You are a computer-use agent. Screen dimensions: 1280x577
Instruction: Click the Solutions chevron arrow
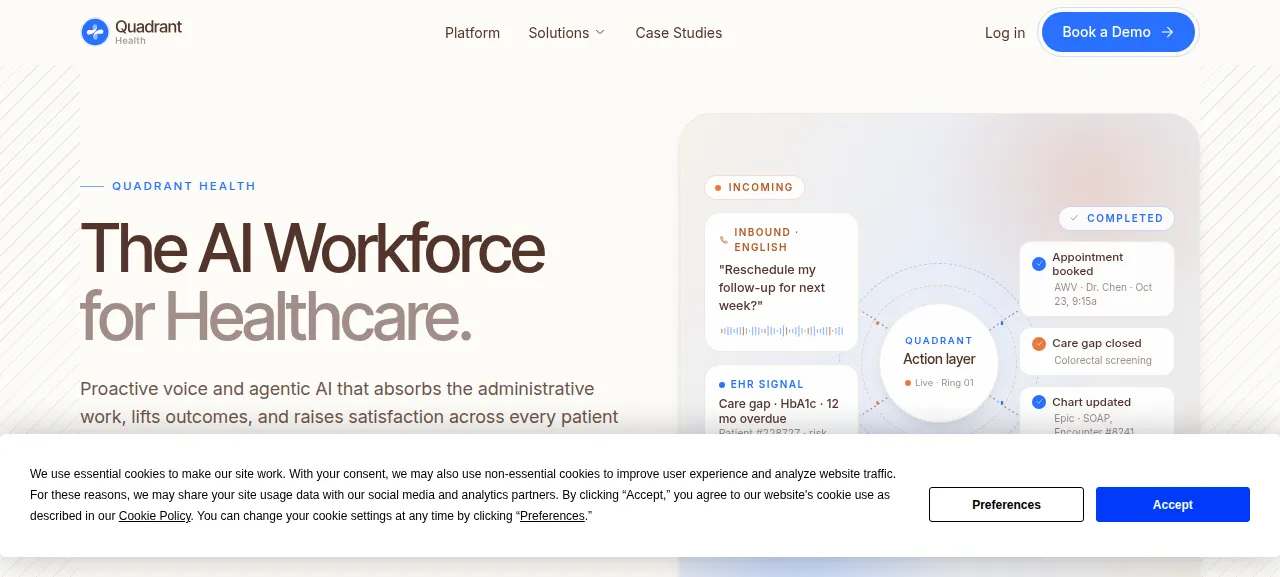(600, 33)
